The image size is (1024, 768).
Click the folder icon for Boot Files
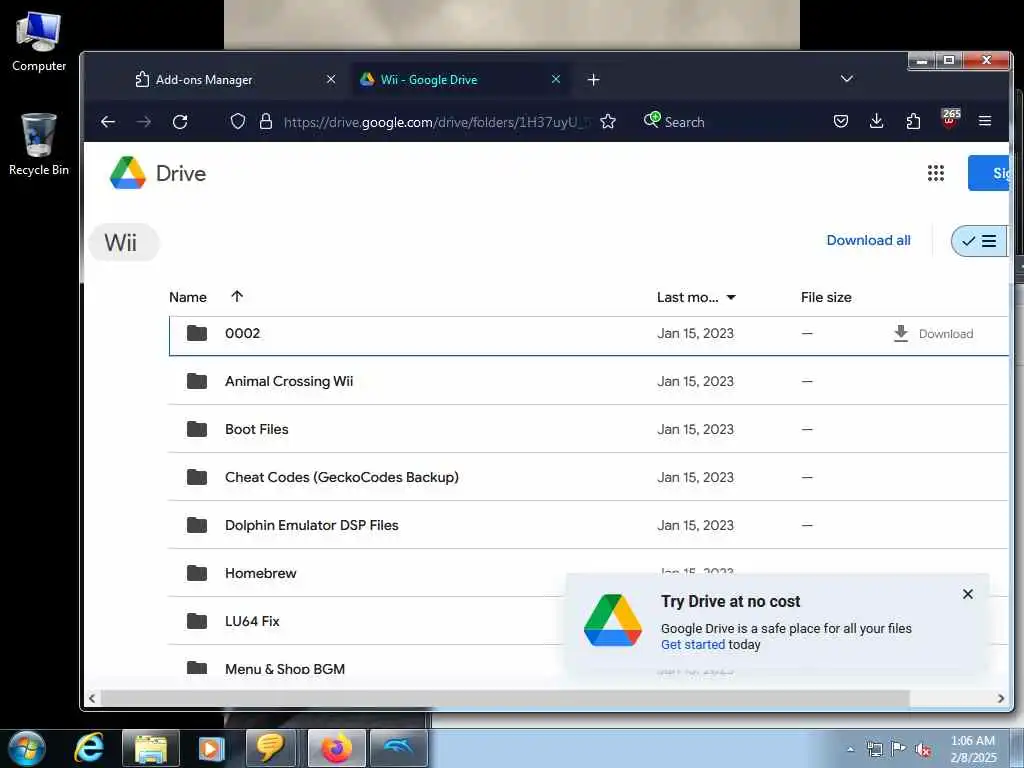[x=197, y=429]
